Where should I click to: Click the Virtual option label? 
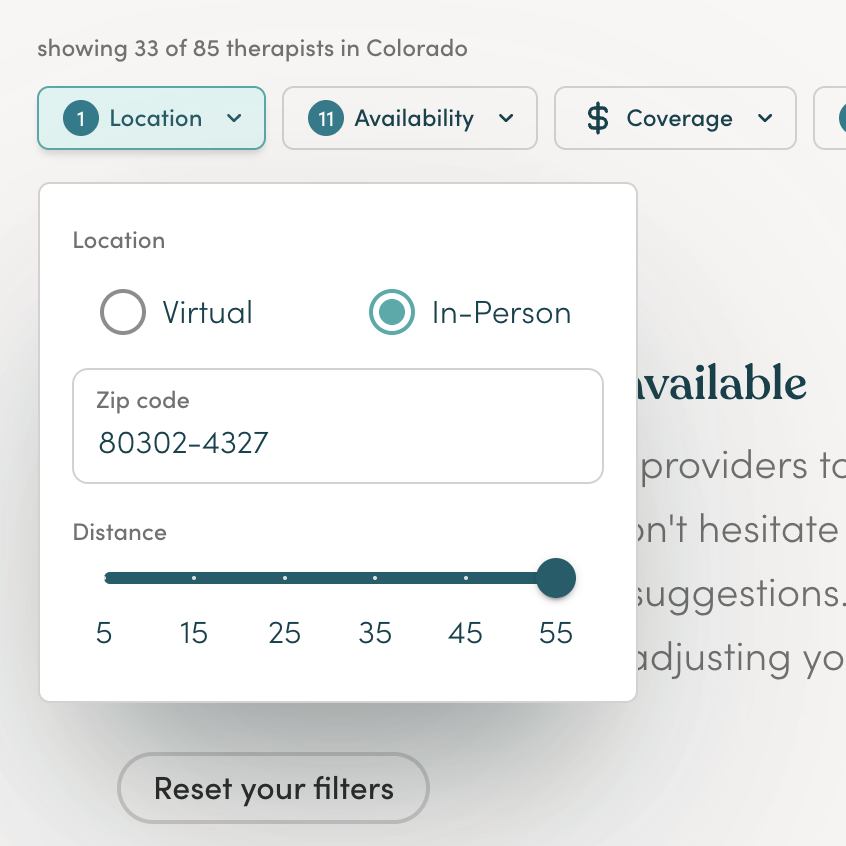208,313
